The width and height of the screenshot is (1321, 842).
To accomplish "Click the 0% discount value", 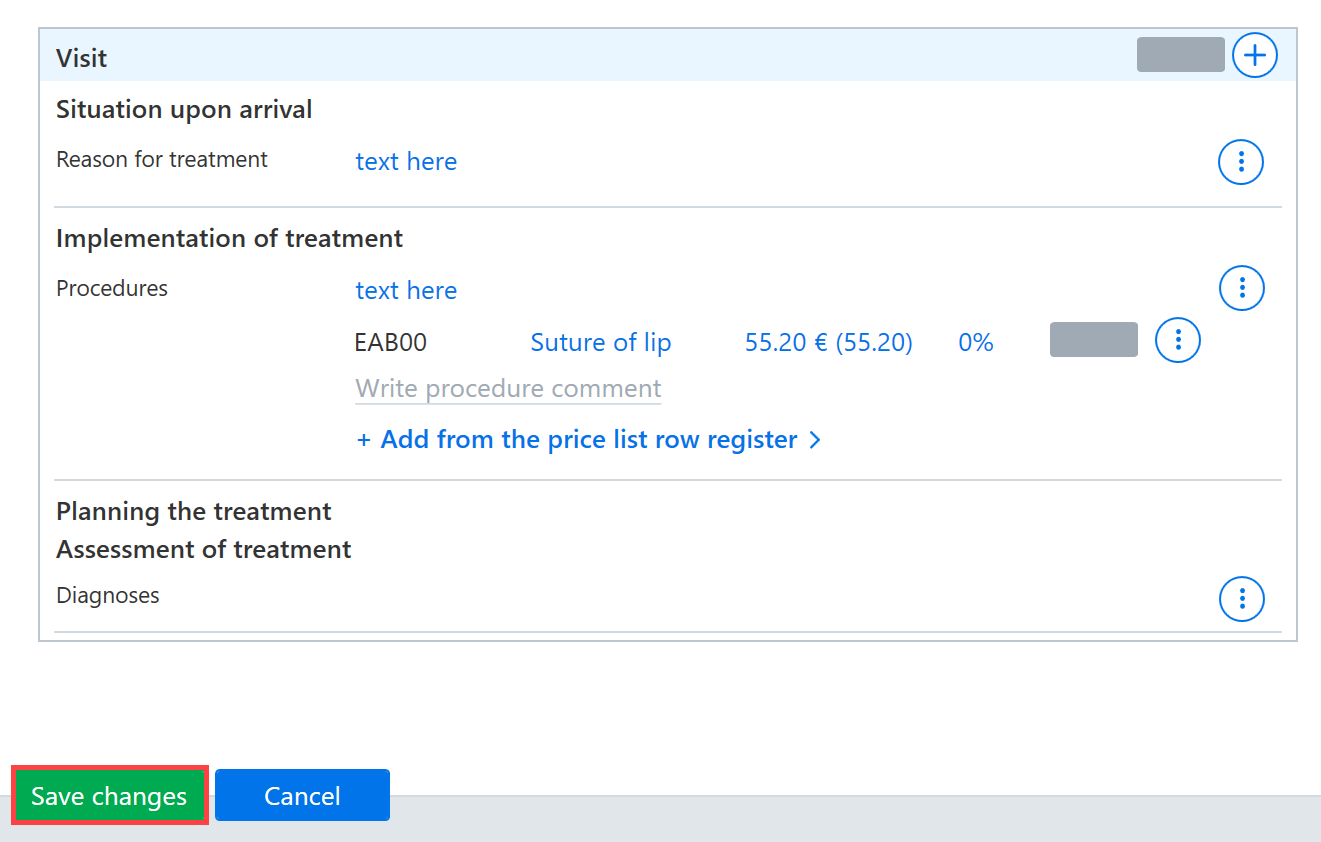I will pyautogui.click(x=976, y=343).
